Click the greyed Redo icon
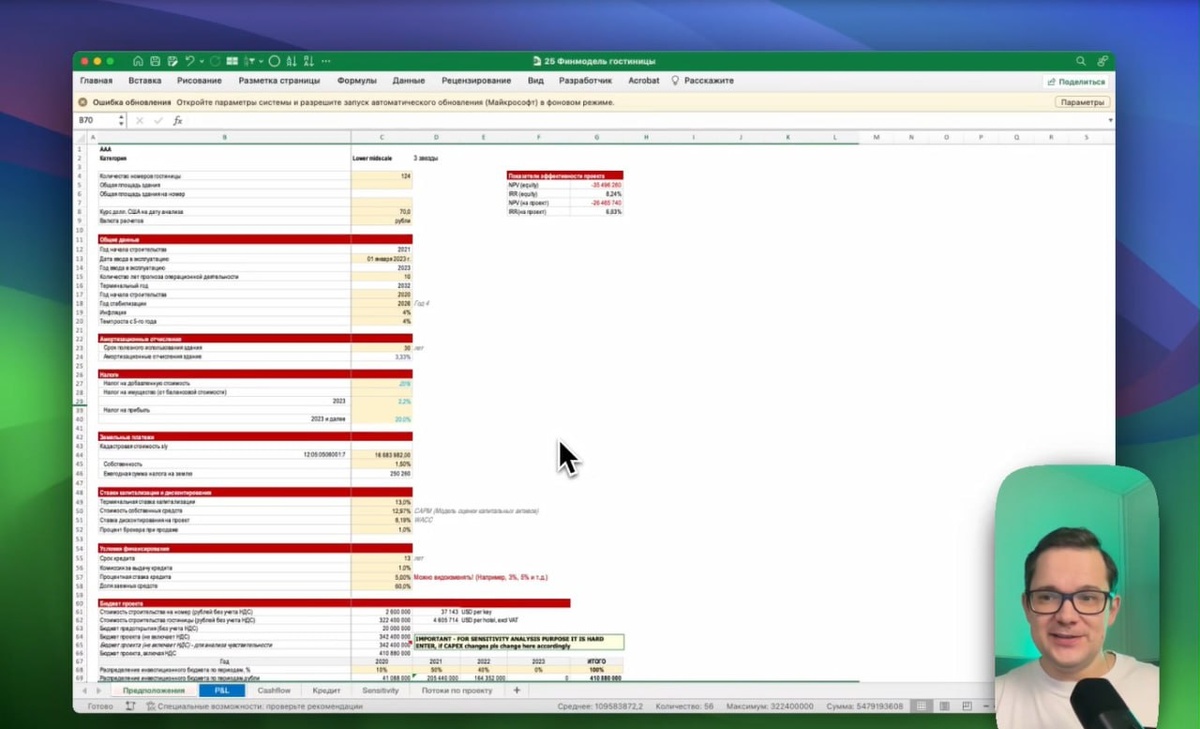 pos(215,61)
